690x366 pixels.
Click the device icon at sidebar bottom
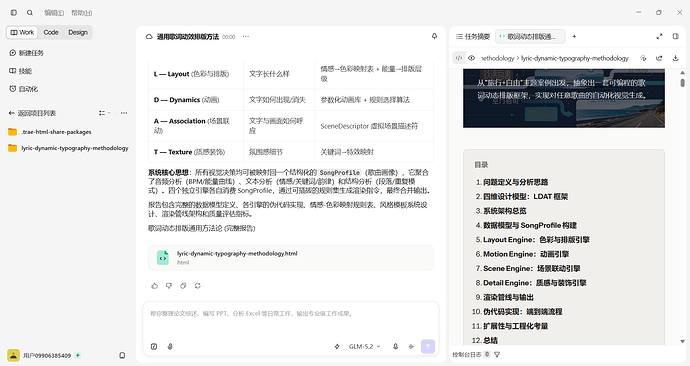tap(122, 355)
